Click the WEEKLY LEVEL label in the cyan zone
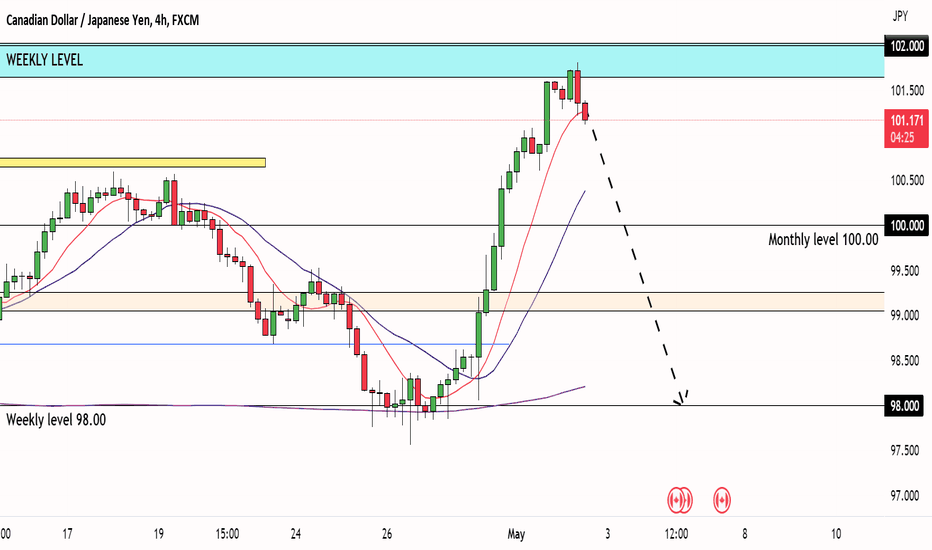932x550 pixels. tap(45, 60)
